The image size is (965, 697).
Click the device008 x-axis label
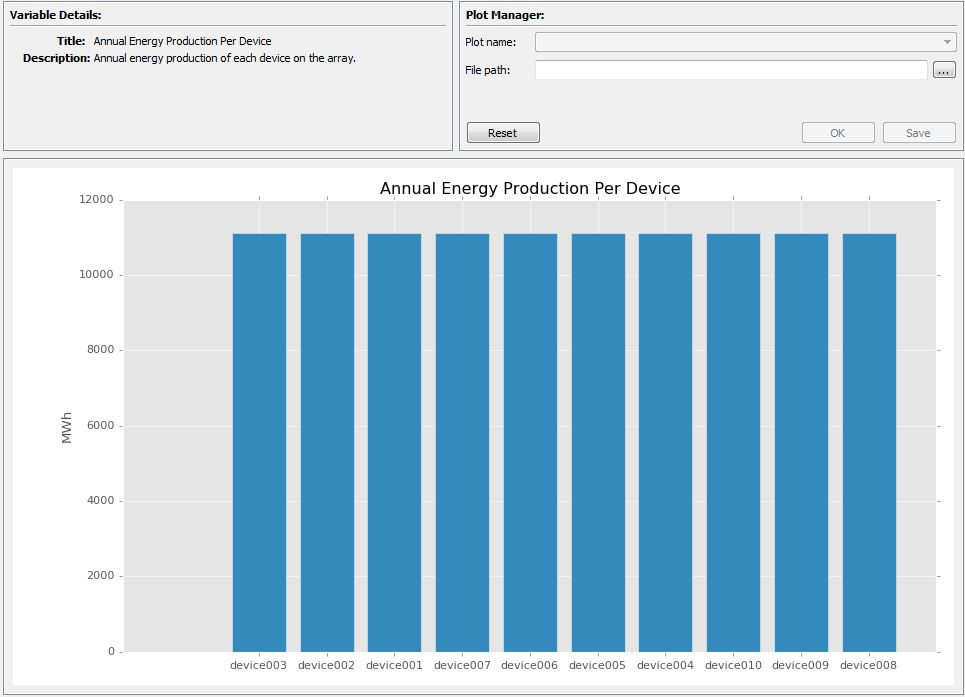[x=869, y=665]
